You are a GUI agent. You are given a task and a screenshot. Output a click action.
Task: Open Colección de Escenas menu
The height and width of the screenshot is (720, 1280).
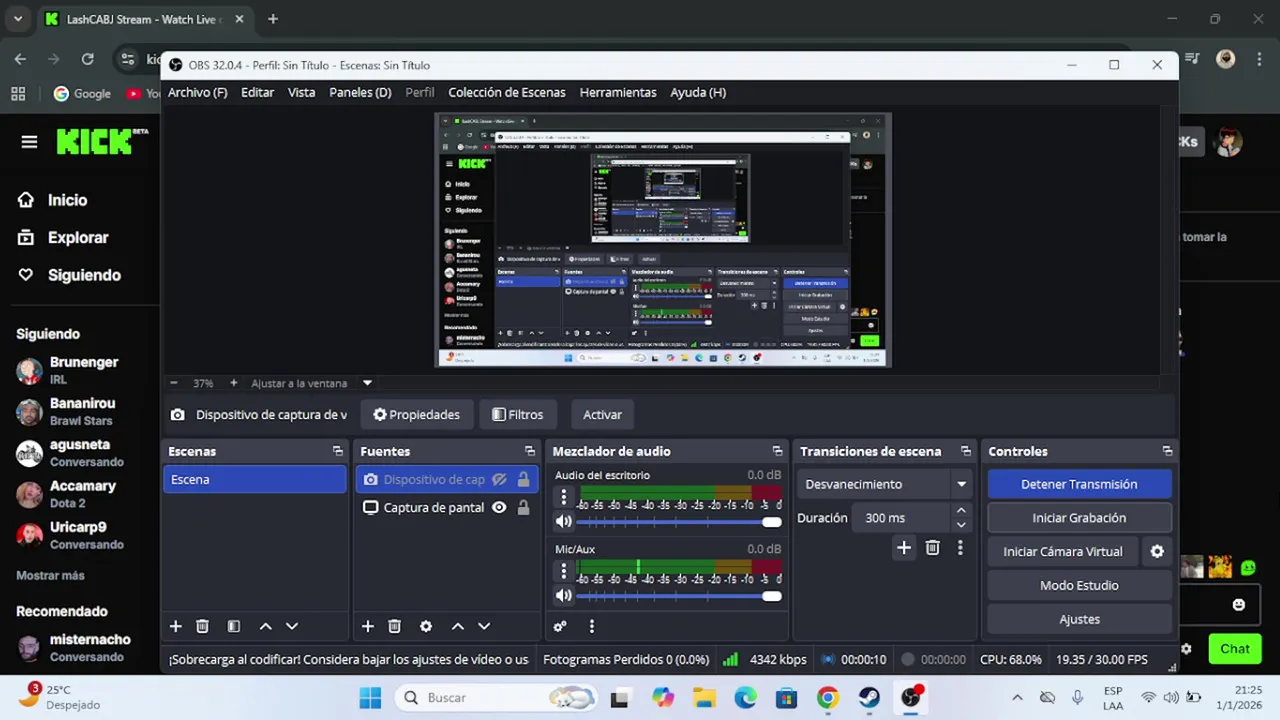(507, 92)
